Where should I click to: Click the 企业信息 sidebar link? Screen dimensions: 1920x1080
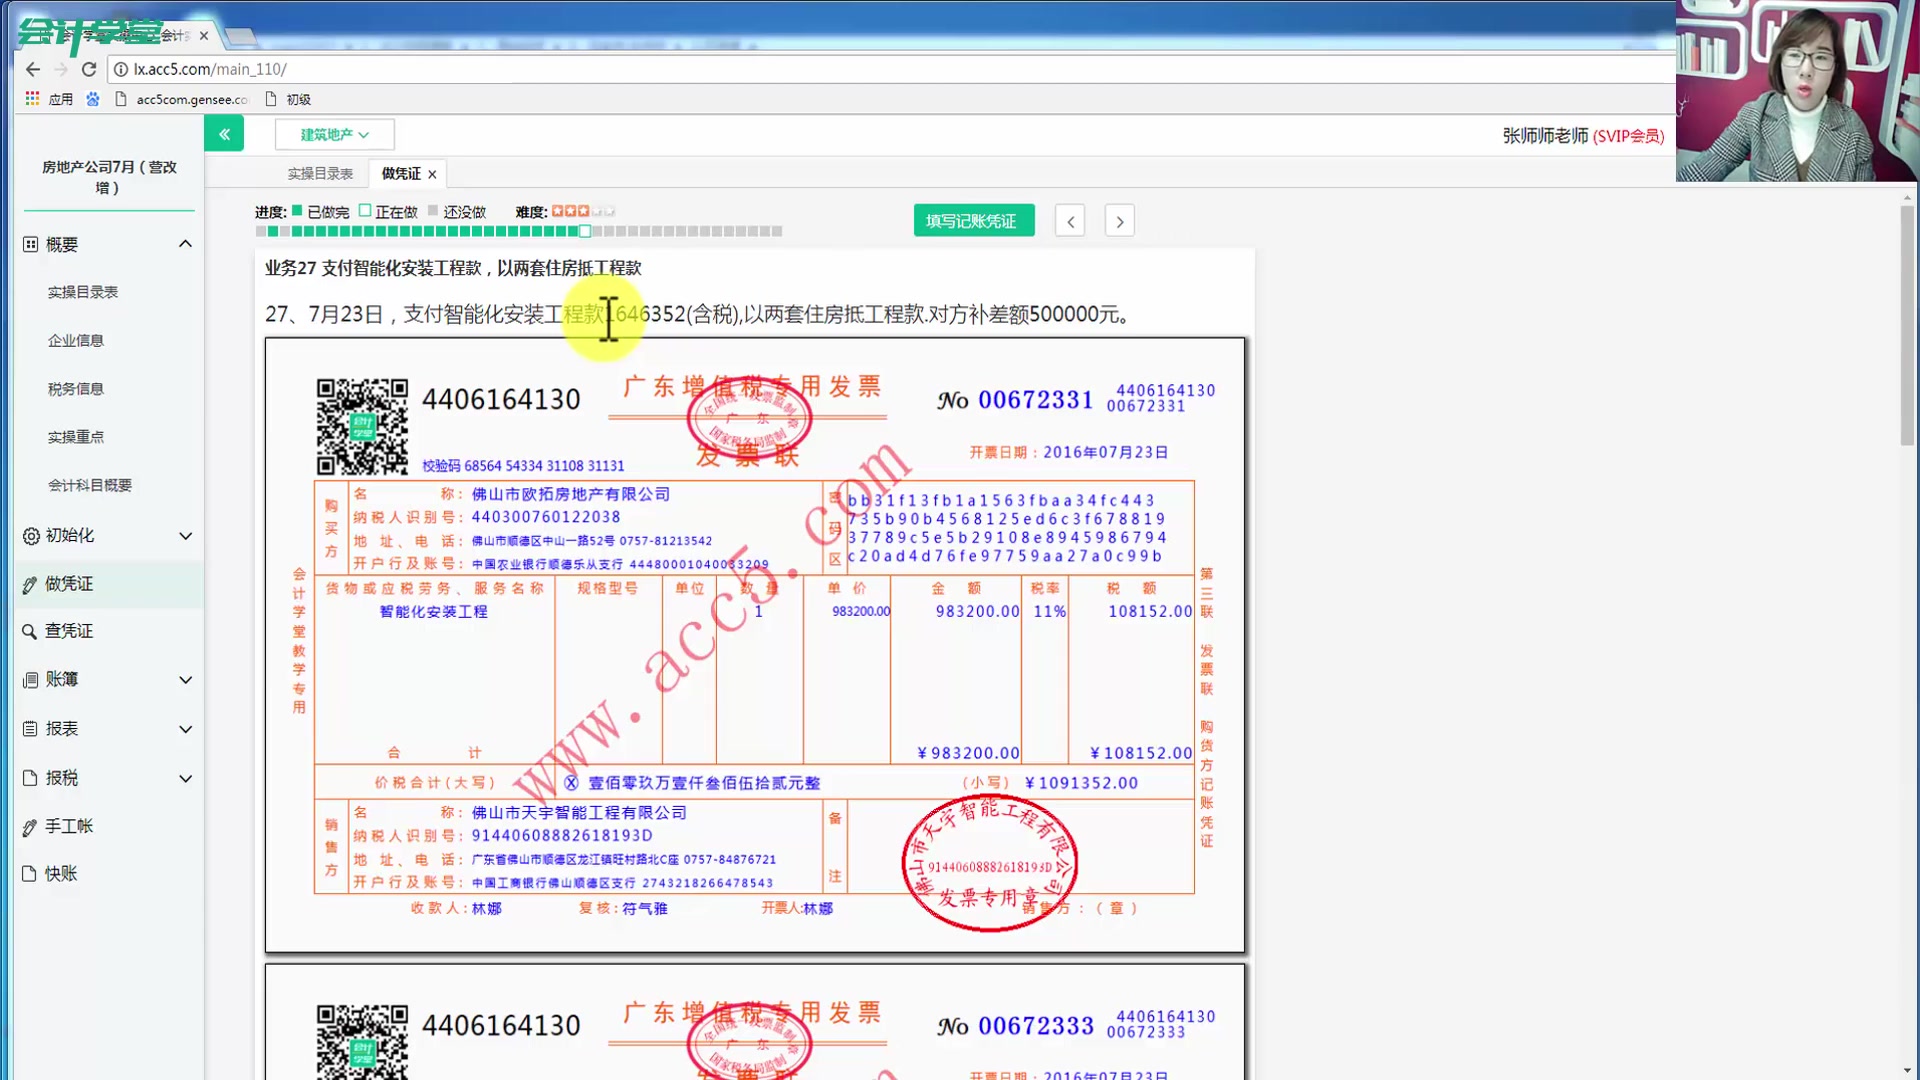point(76,340)
